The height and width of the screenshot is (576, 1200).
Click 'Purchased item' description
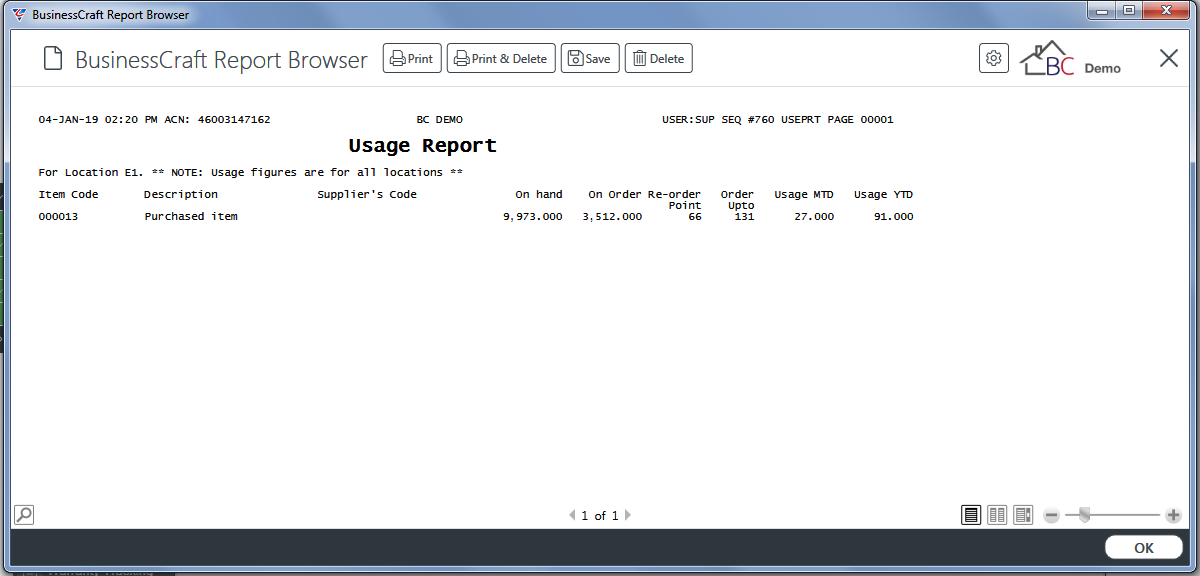(191, 216)
